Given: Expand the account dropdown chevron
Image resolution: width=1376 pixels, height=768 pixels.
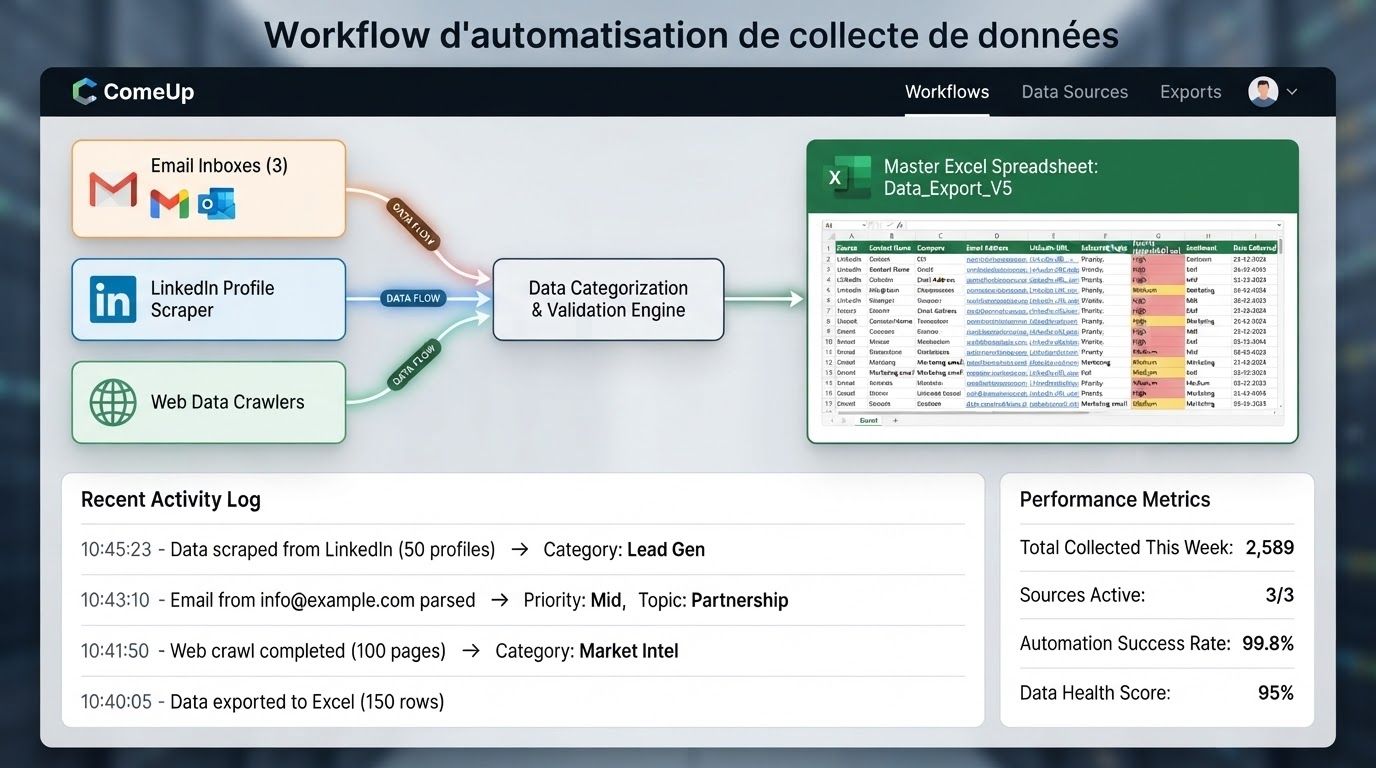Looking at the screenshot, I should [1292, 92].
